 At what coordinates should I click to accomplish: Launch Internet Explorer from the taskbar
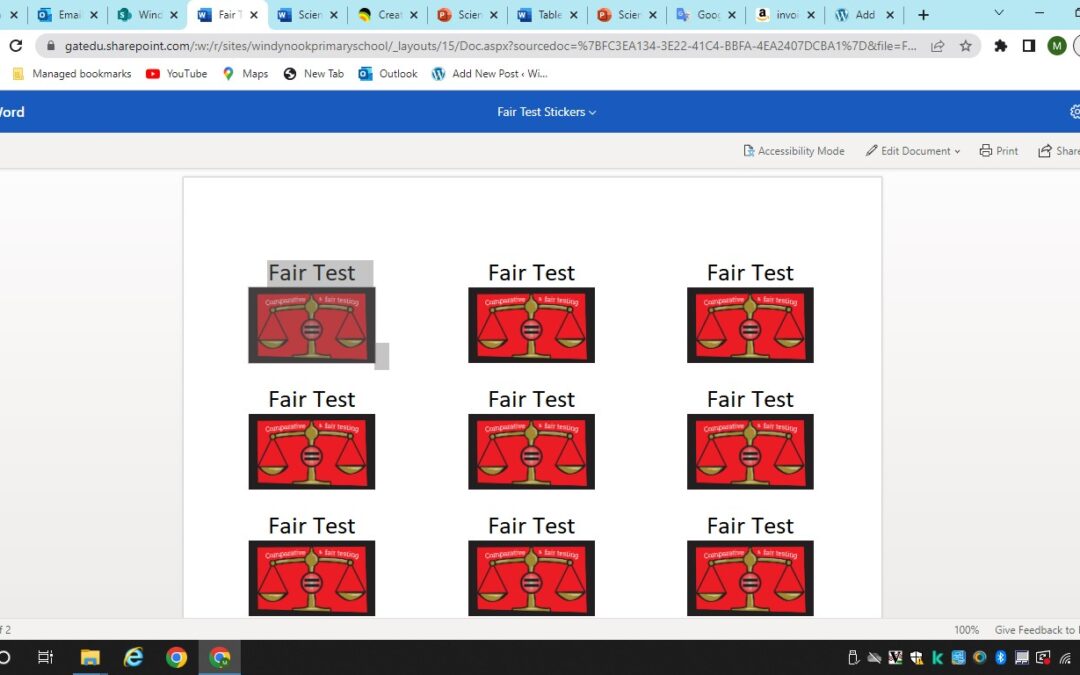pyautogui.click(x=133, y=657)
